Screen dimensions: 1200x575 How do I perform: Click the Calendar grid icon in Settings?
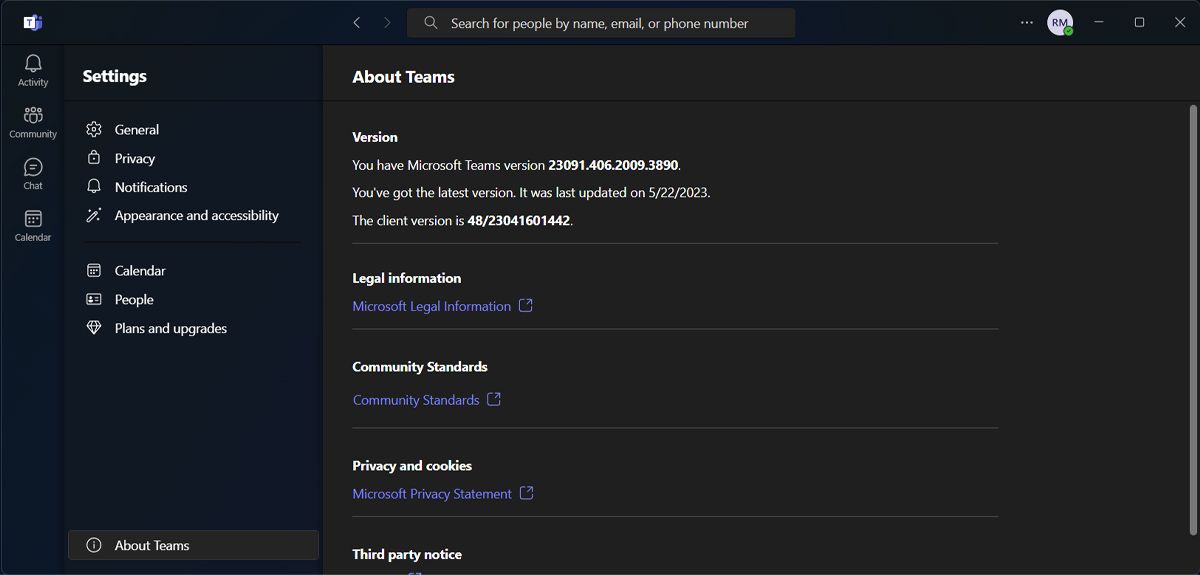(x=94, y=270)
